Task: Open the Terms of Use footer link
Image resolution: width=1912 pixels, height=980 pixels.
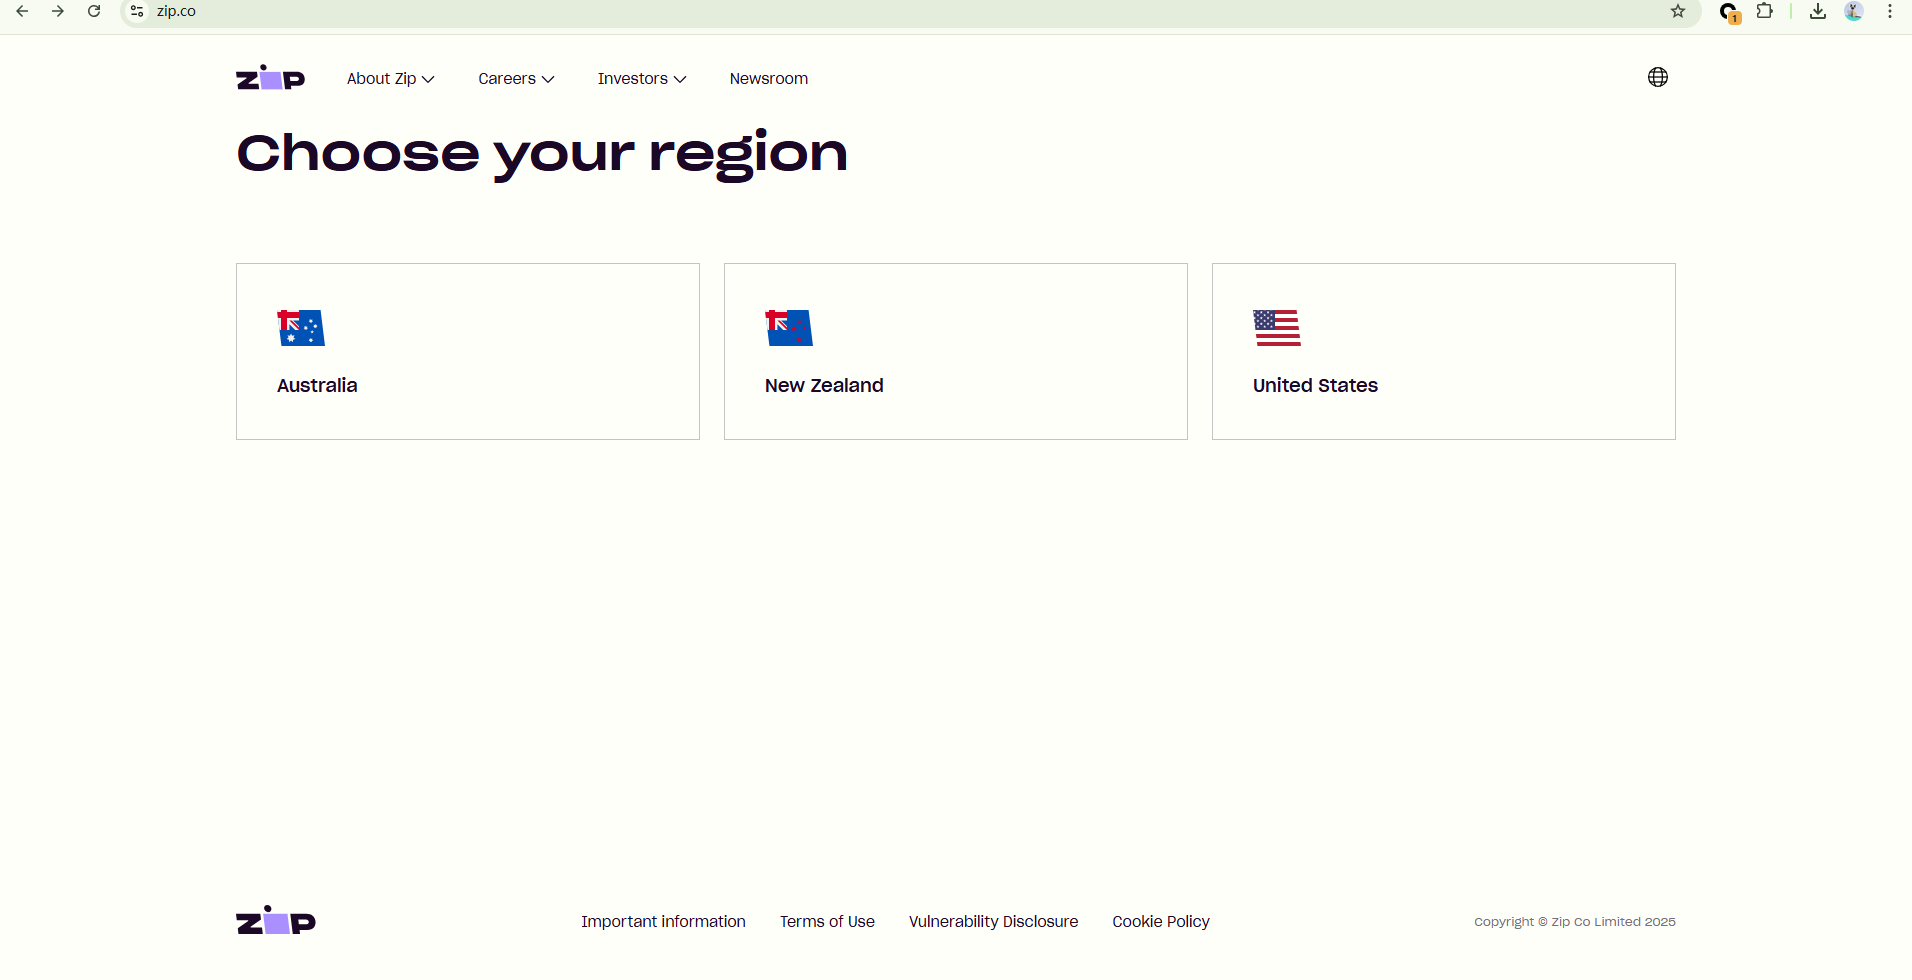Action: click(827, 922)
